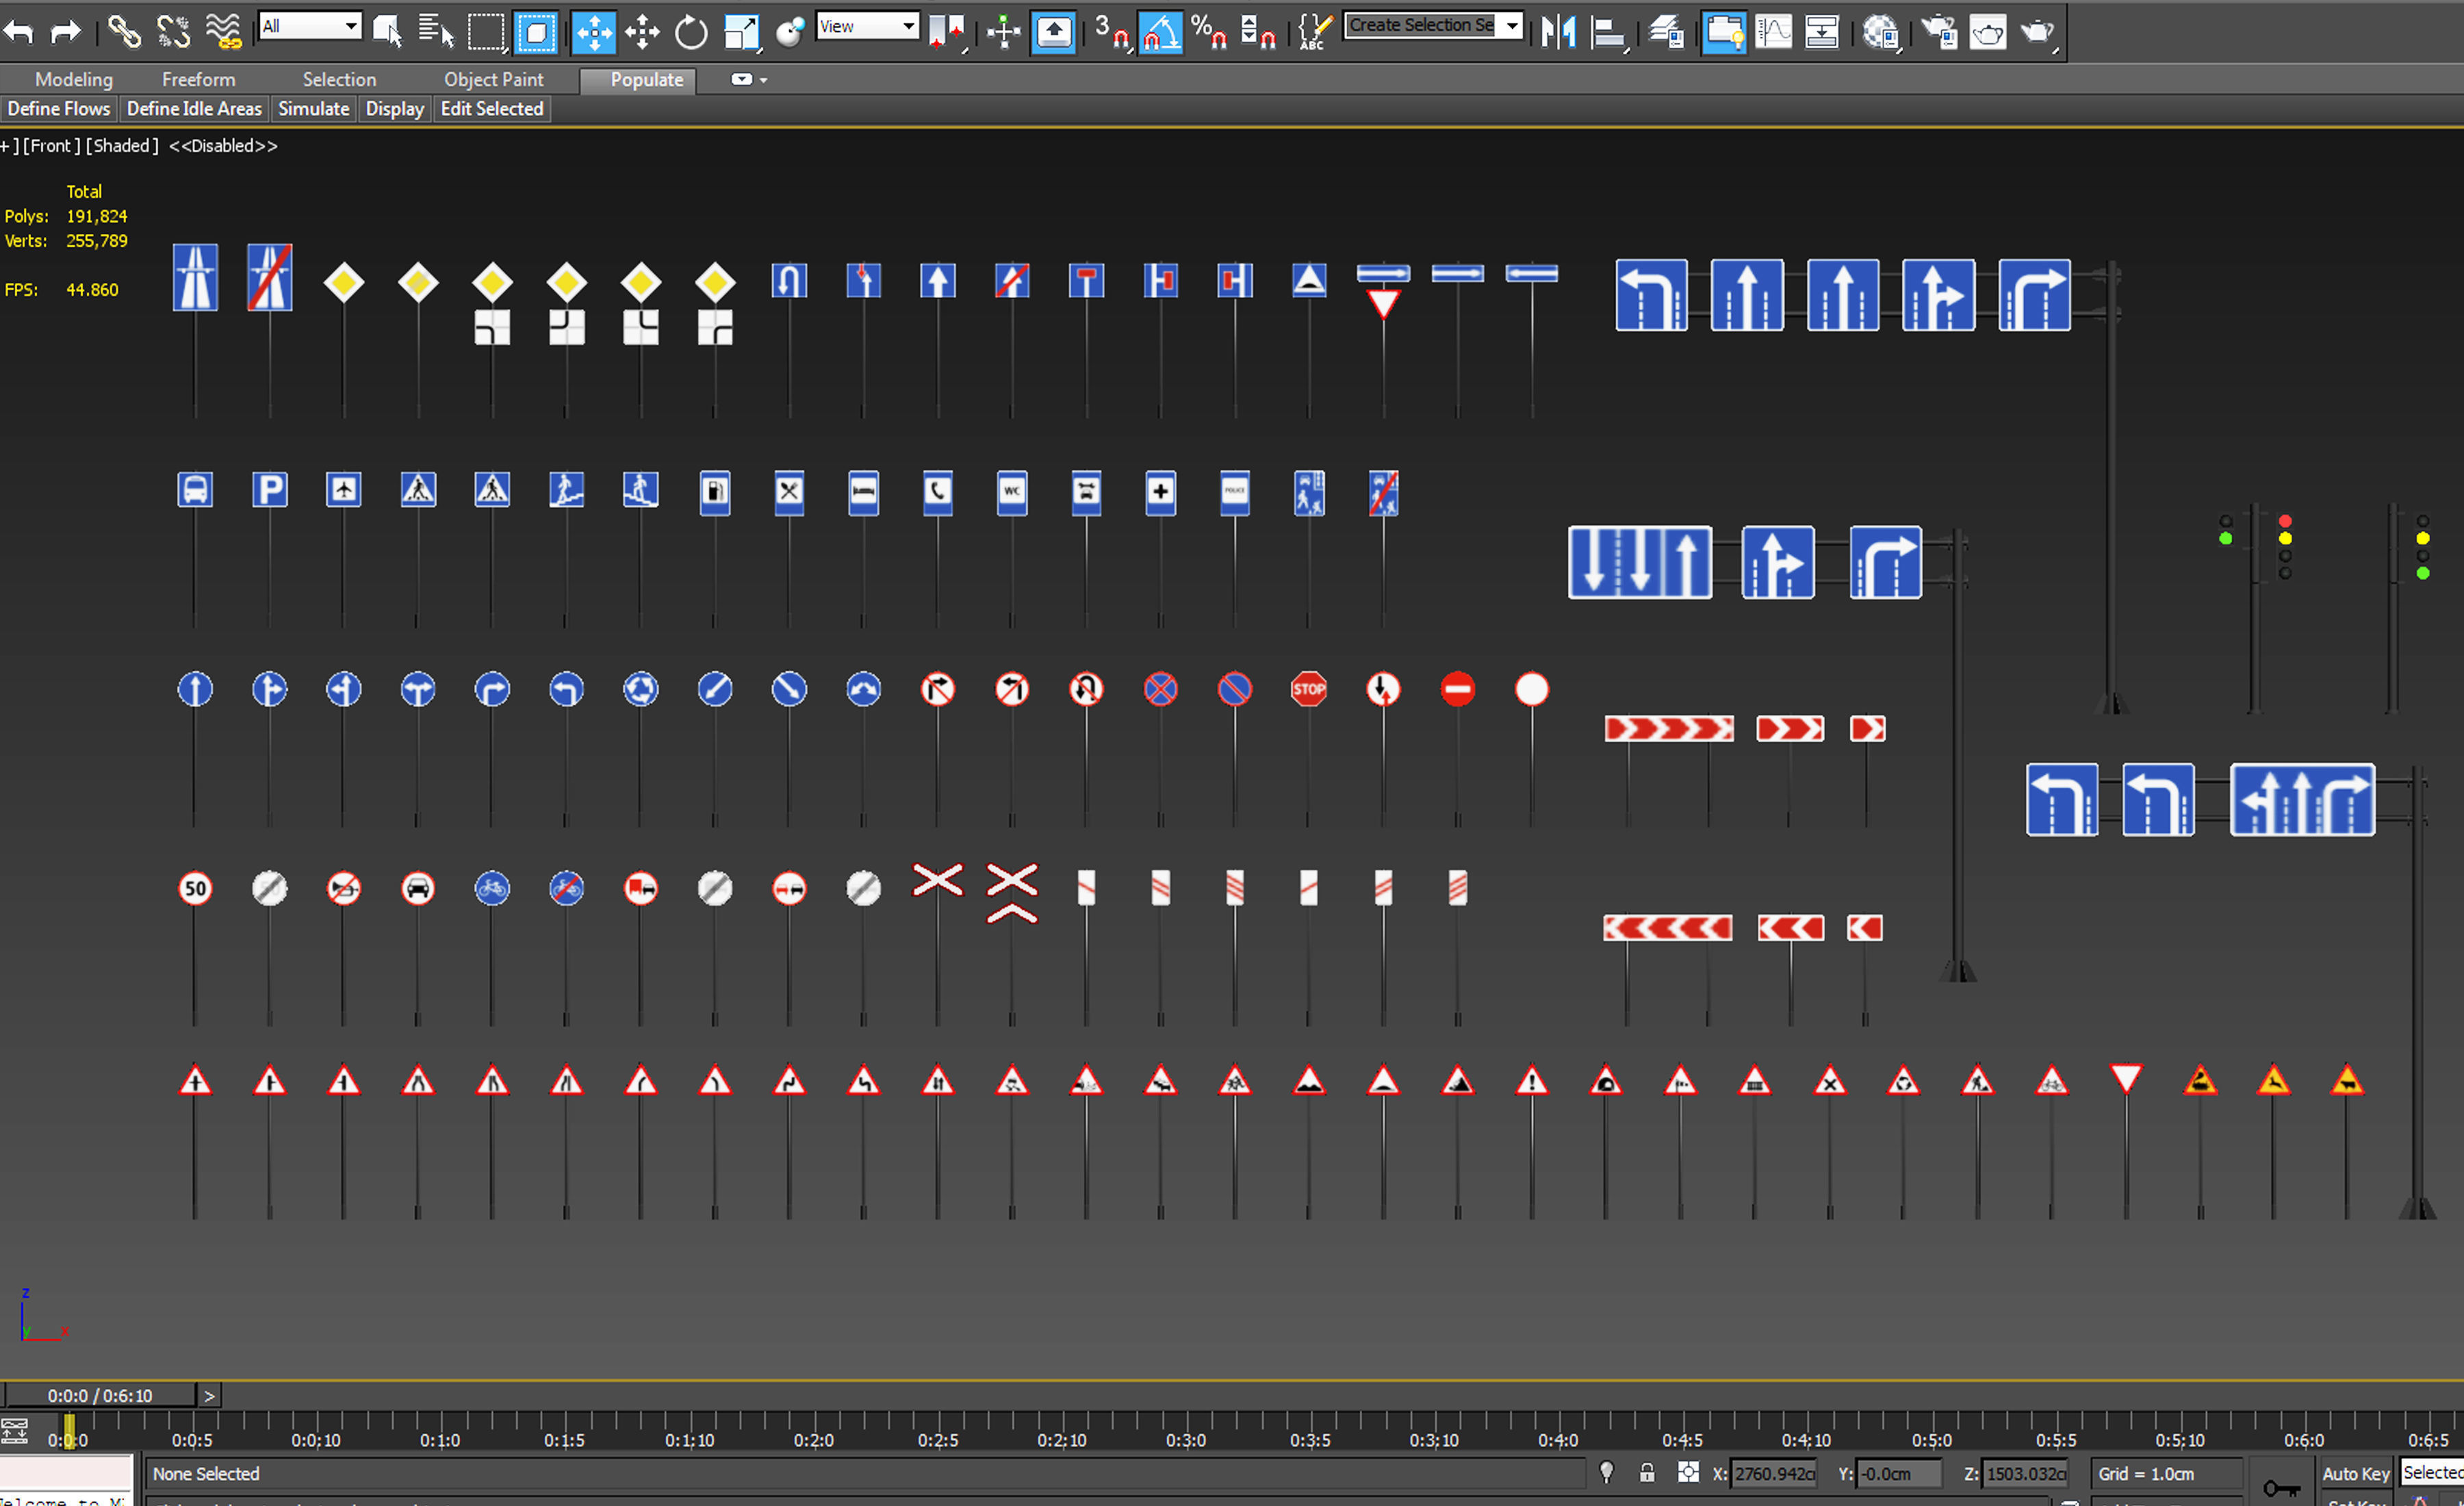Click the yellow time slider marker
The image size is (2464, 1506).
(x=69, y=1431)
